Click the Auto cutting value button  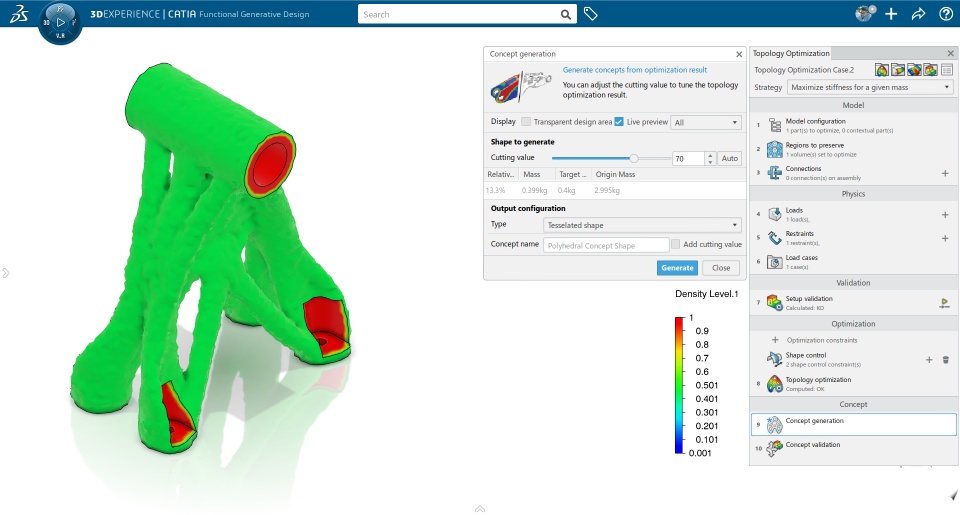[729, 158]
